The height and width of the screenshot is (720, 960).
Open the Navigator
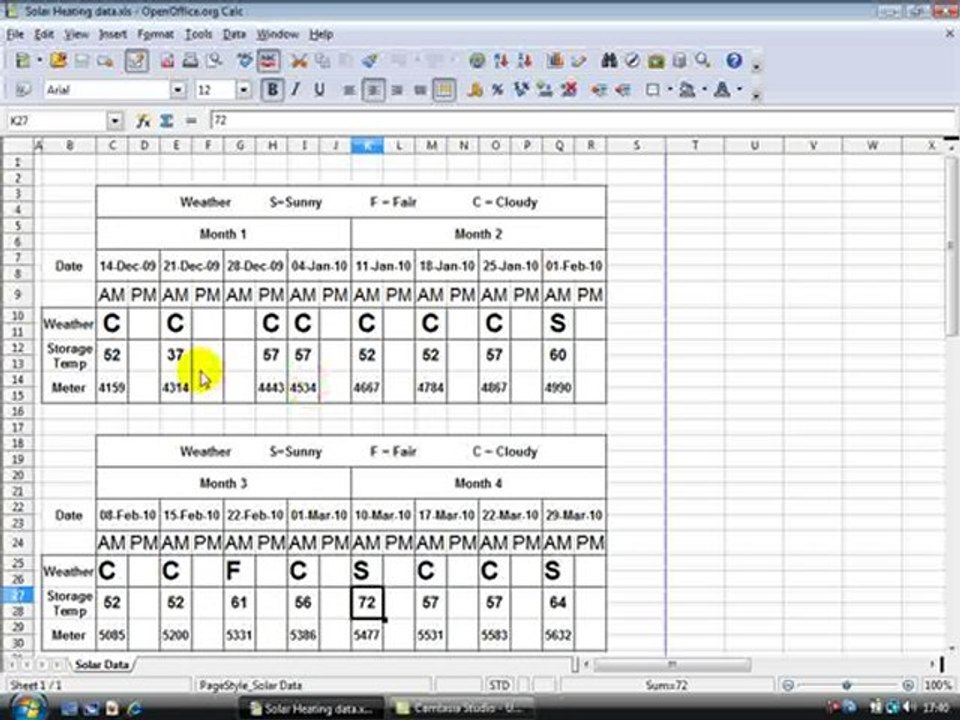tap(632, 60)
